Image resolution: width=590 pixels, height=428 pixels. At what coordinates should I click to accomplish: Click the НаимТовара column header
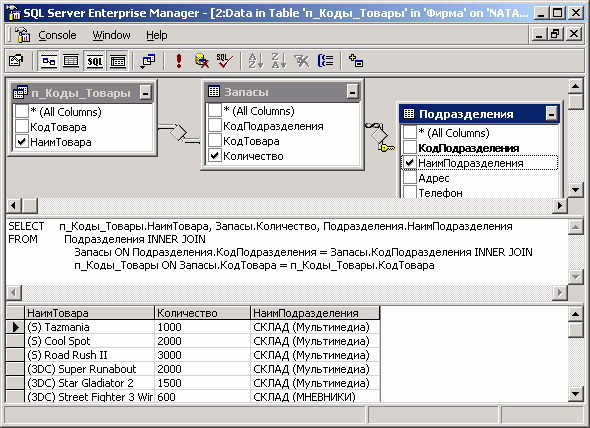coord(90,313)
